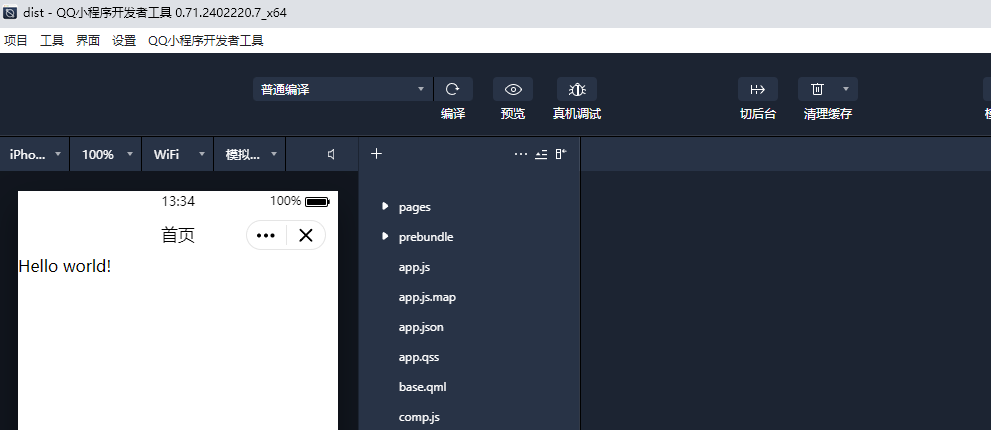Click the simulator capsule close X button
Screen dimensions: 991x430
click(306, 235)
